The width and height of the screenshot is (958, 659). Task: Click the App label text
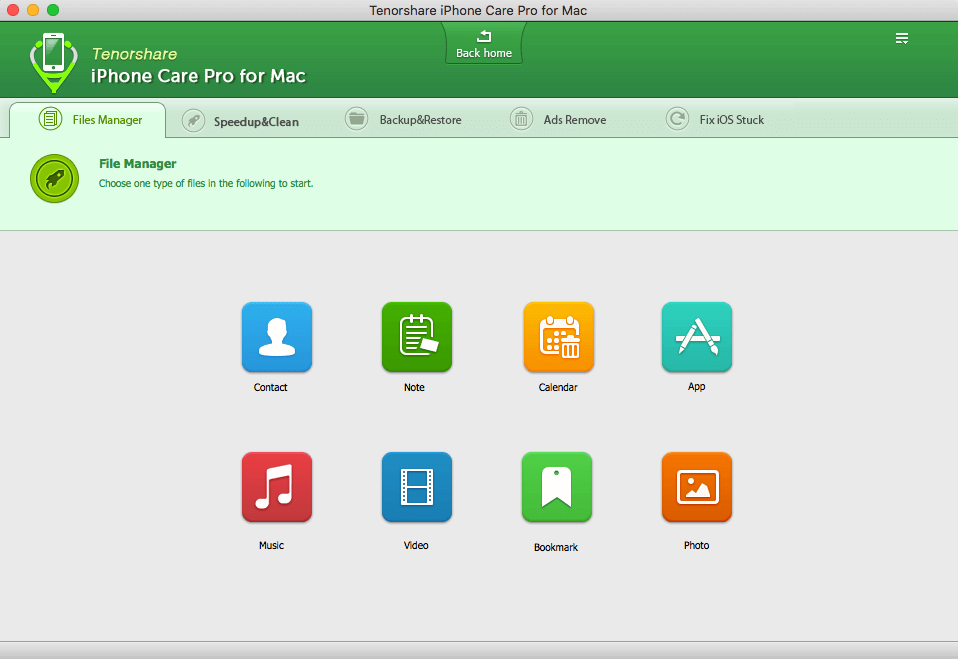[x=697, y=387]
